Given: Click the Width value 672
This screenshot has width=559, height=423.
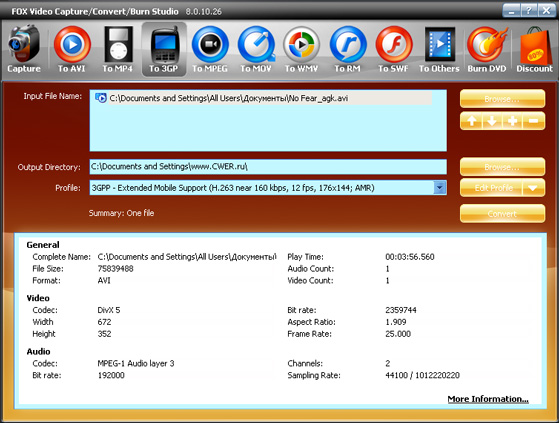Looking at the screenshot, I should click(104, 322).
